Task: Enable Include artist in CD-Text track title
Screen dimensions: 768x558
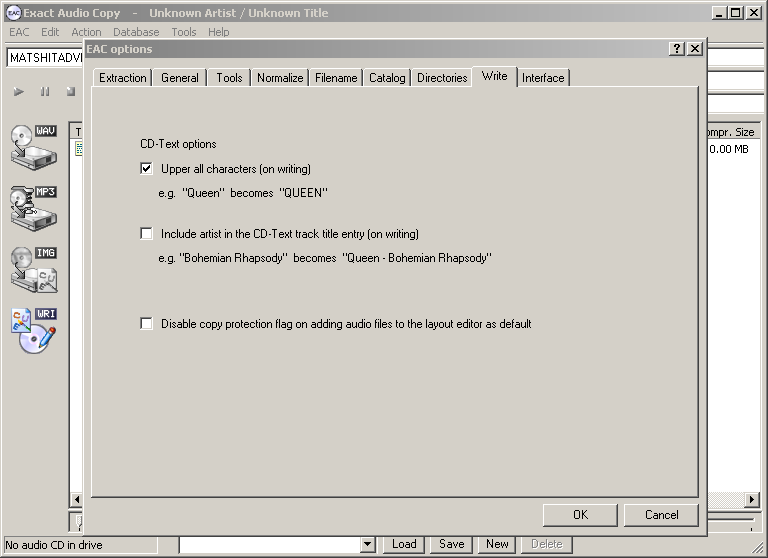Action: (x=146, y=233)
